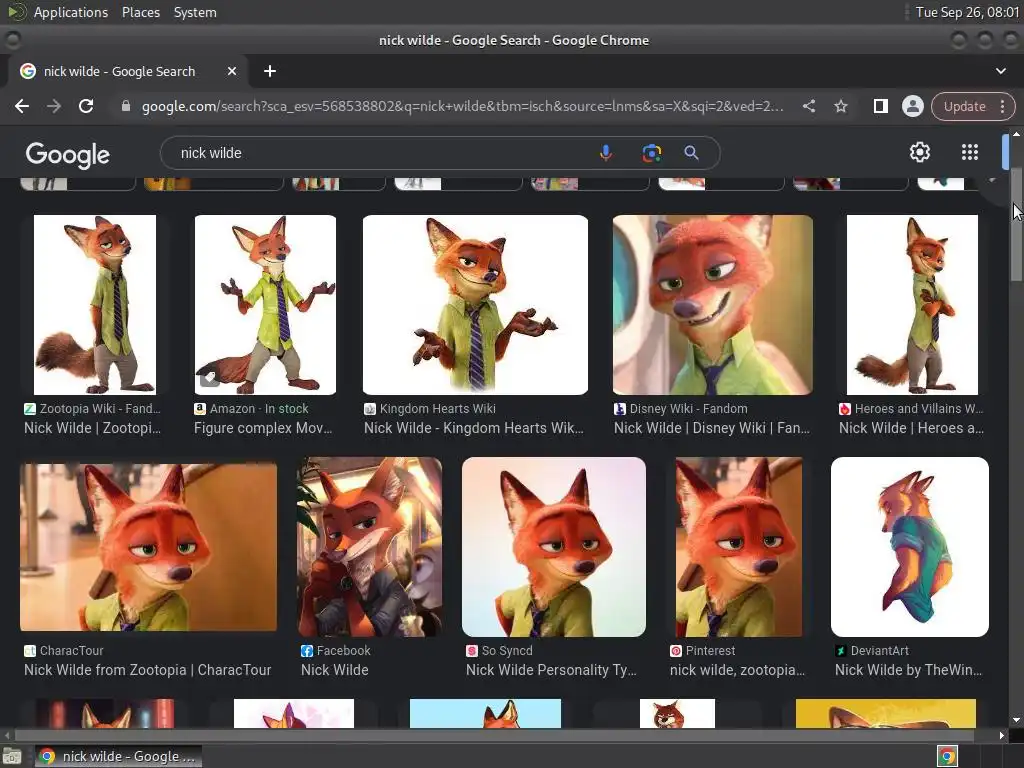Click the vertical scrollbar thumb
Image resolution: width=1024 pixels, height=768 pixels.
click(x=1016, y=225)
